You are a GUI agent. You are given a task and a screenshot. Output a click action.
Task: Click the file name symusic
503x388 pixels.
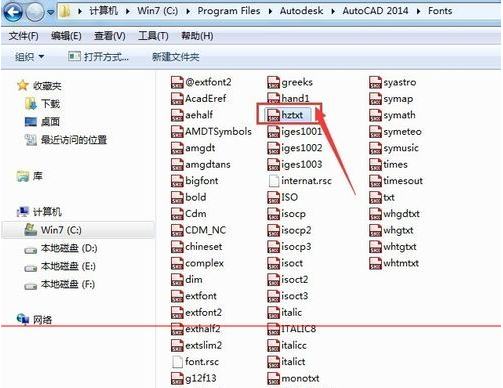[x=401, y=148]
